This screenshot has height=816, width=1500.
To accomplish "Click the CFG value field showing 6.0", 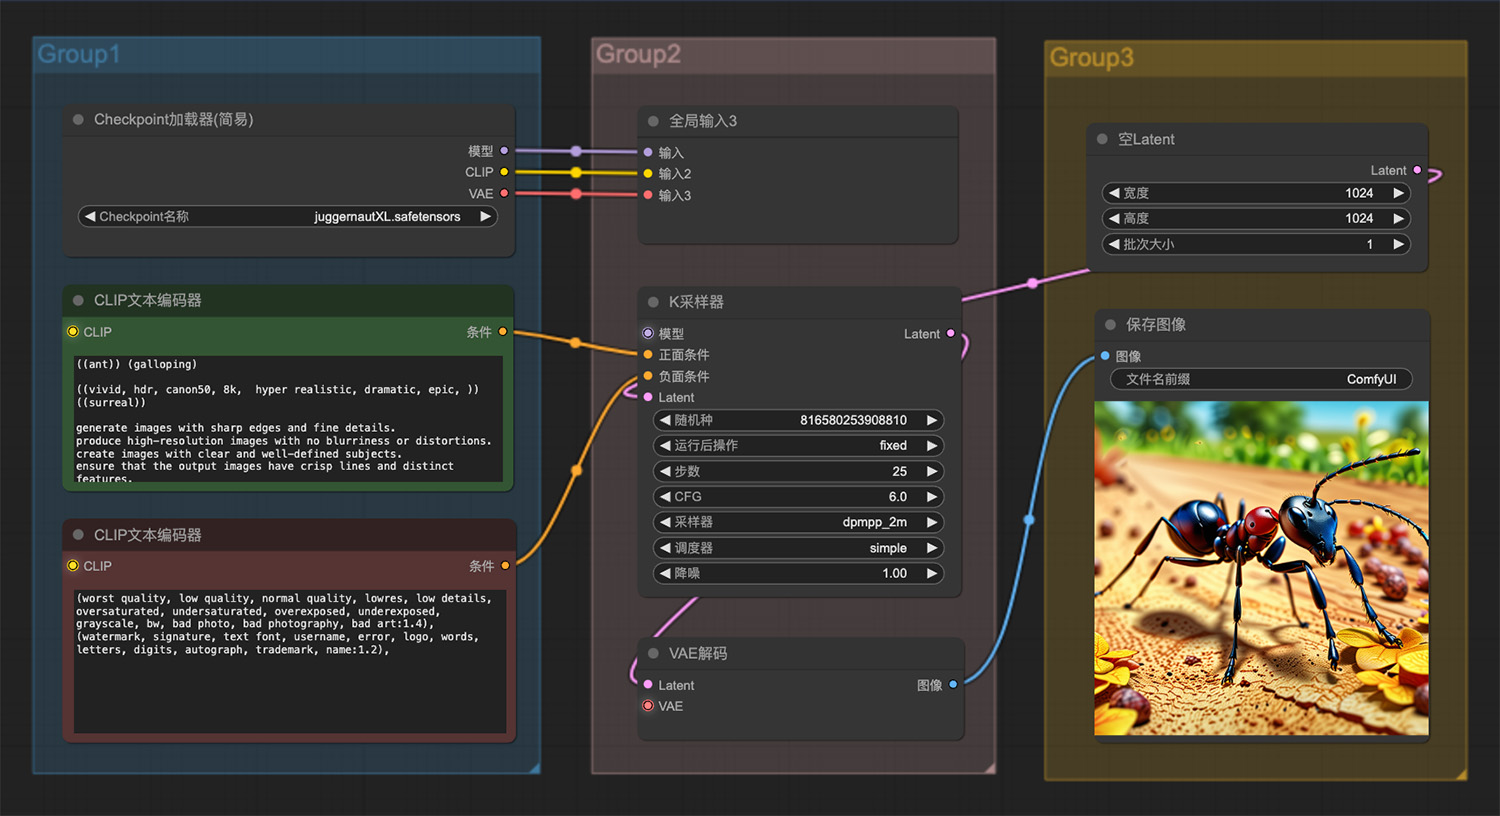I will point(798,496).
